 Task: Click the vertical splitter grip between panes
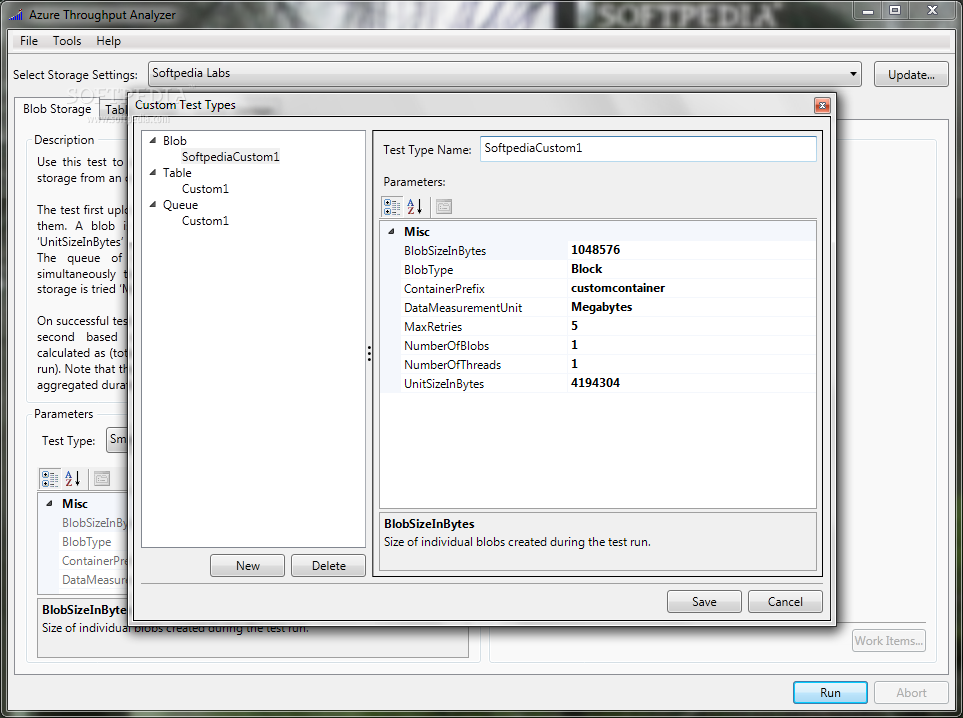[369, 353]
